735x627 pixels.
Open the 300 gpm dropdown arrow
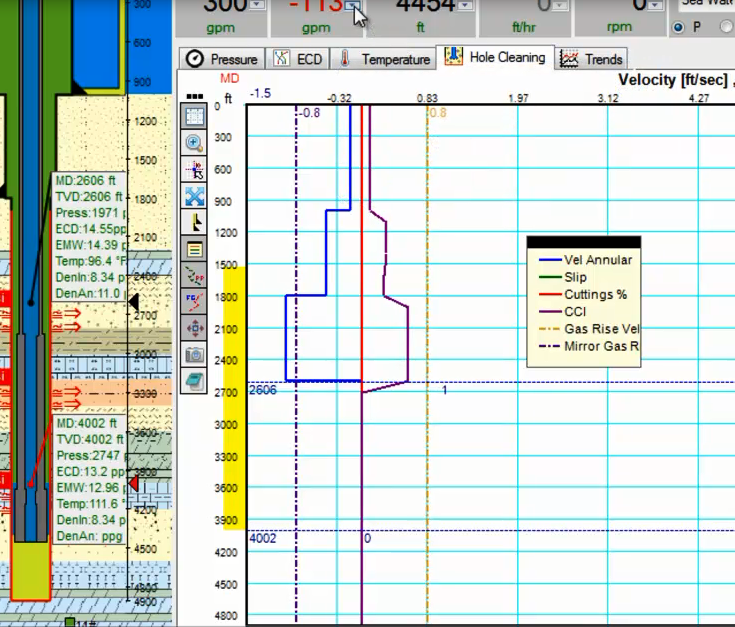point(257,5)
